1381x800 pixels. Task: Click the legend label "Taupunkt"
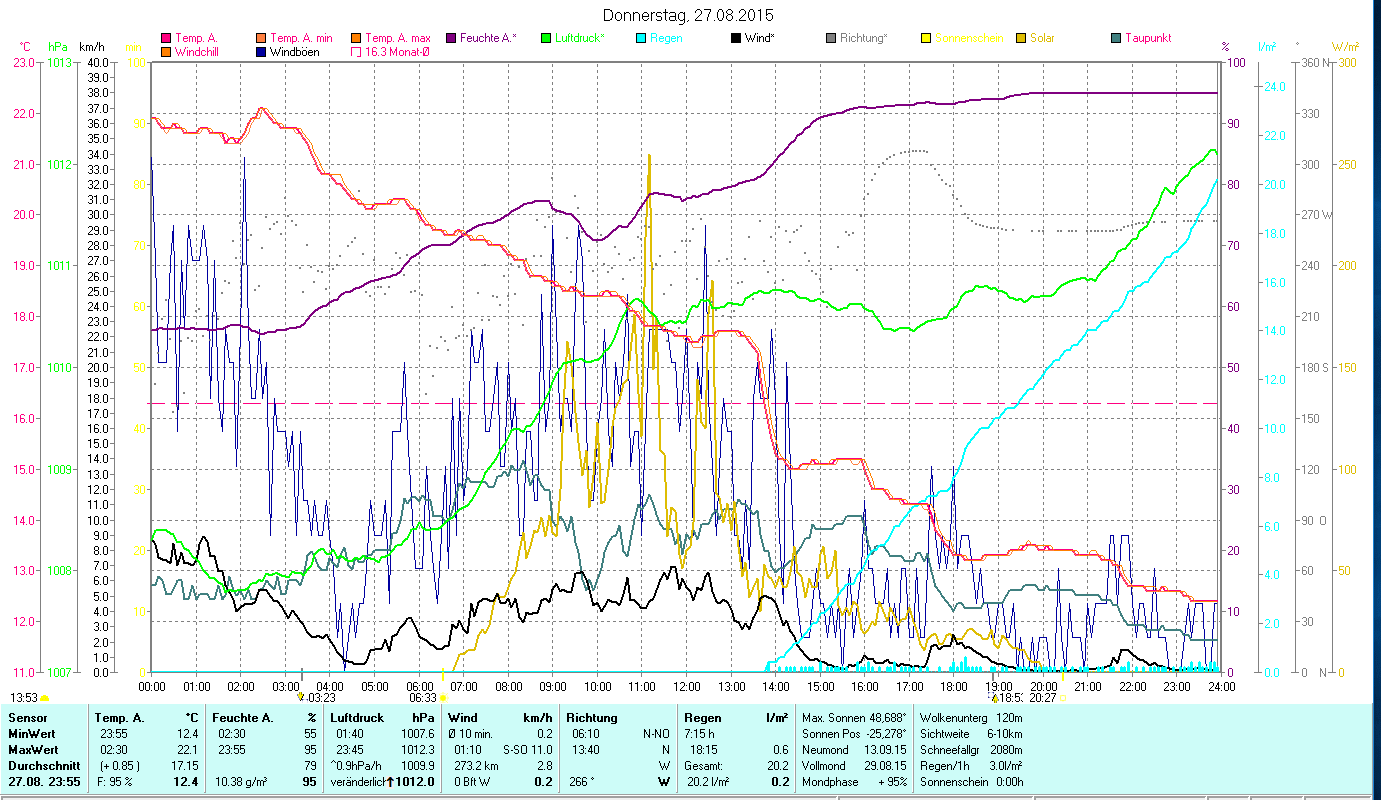(1148, 38)
